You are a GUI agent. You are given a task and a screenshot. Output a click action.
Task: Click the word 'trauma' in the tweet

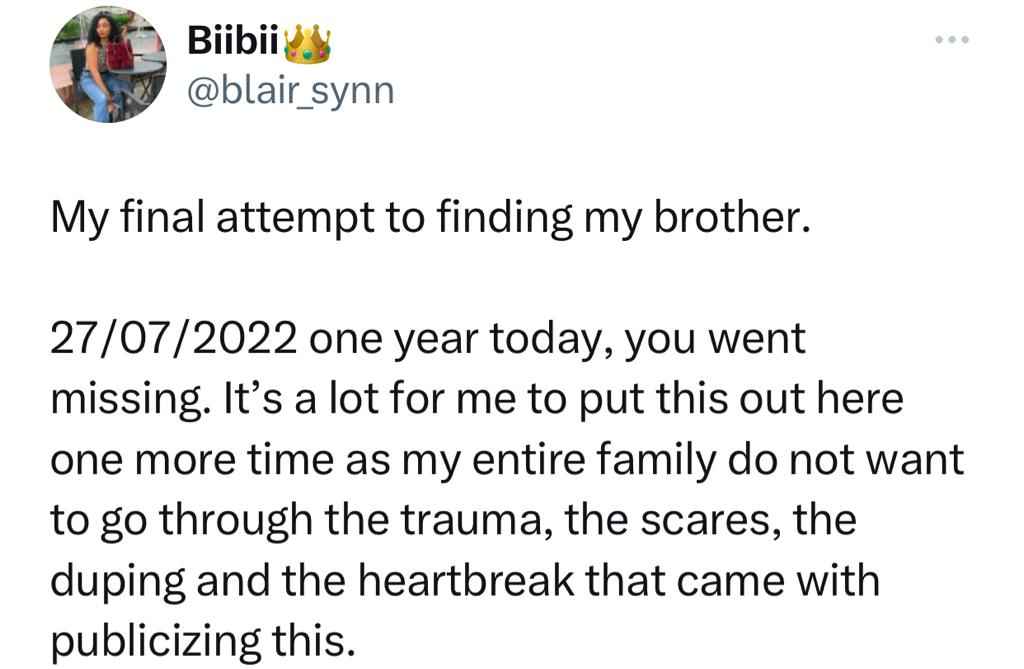472,521
